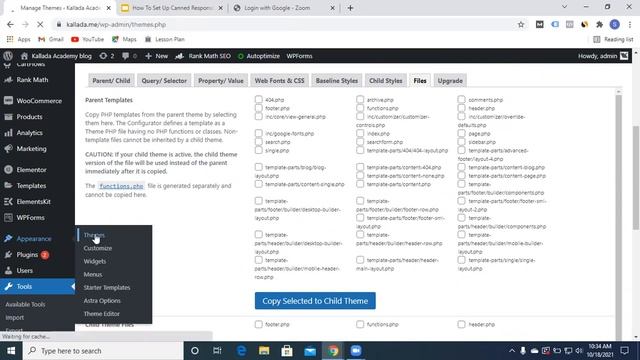Open the Howdy, admin account menu
This screenshot has width=640, height=360.
click(603, 56)
